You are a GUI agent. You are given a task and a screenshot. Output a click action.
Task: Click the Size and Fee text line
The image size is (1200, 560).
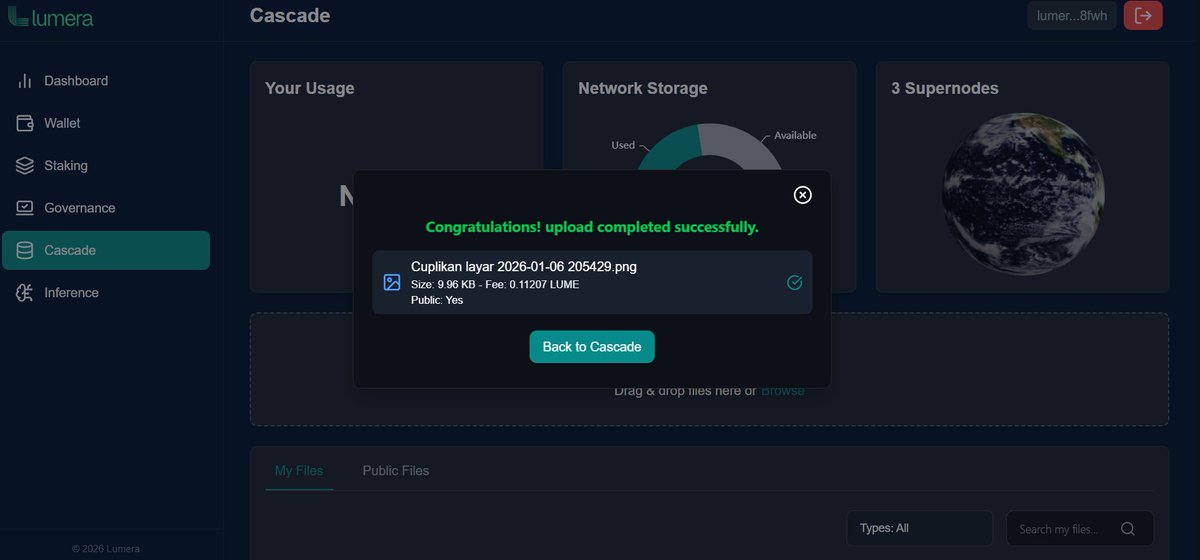click(495, 284)
